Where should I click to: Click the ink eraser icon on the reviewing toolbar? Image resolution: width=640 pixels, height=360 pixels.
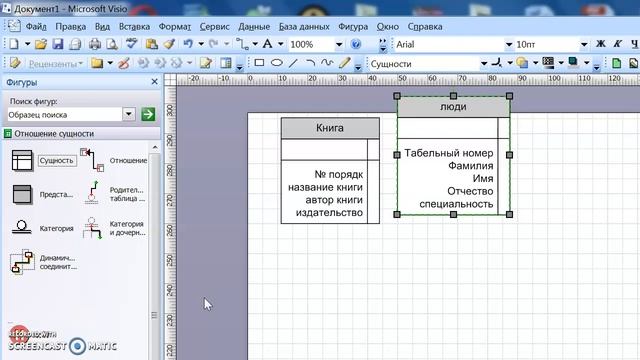pos(124,63)
